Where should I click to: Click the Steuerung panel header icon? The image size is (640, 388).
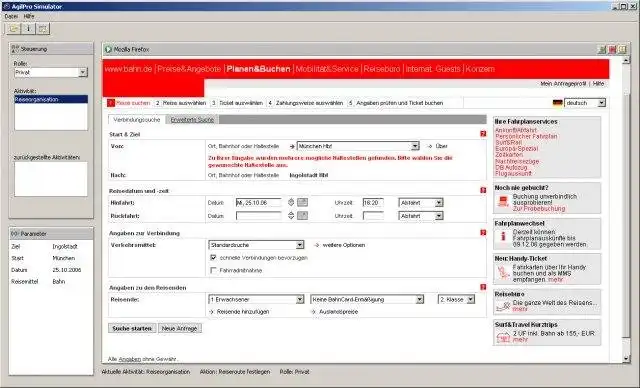click(15, 49)
